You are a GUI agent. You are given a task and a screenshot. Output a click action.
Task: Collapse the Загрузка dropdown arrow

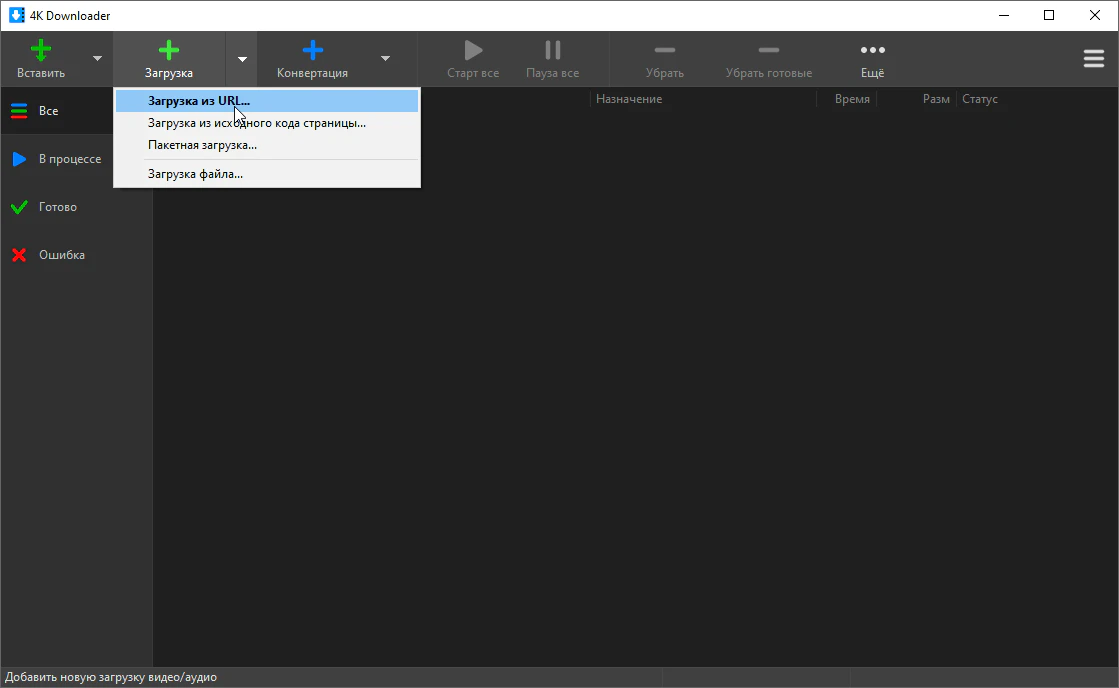tap(243, 59)
